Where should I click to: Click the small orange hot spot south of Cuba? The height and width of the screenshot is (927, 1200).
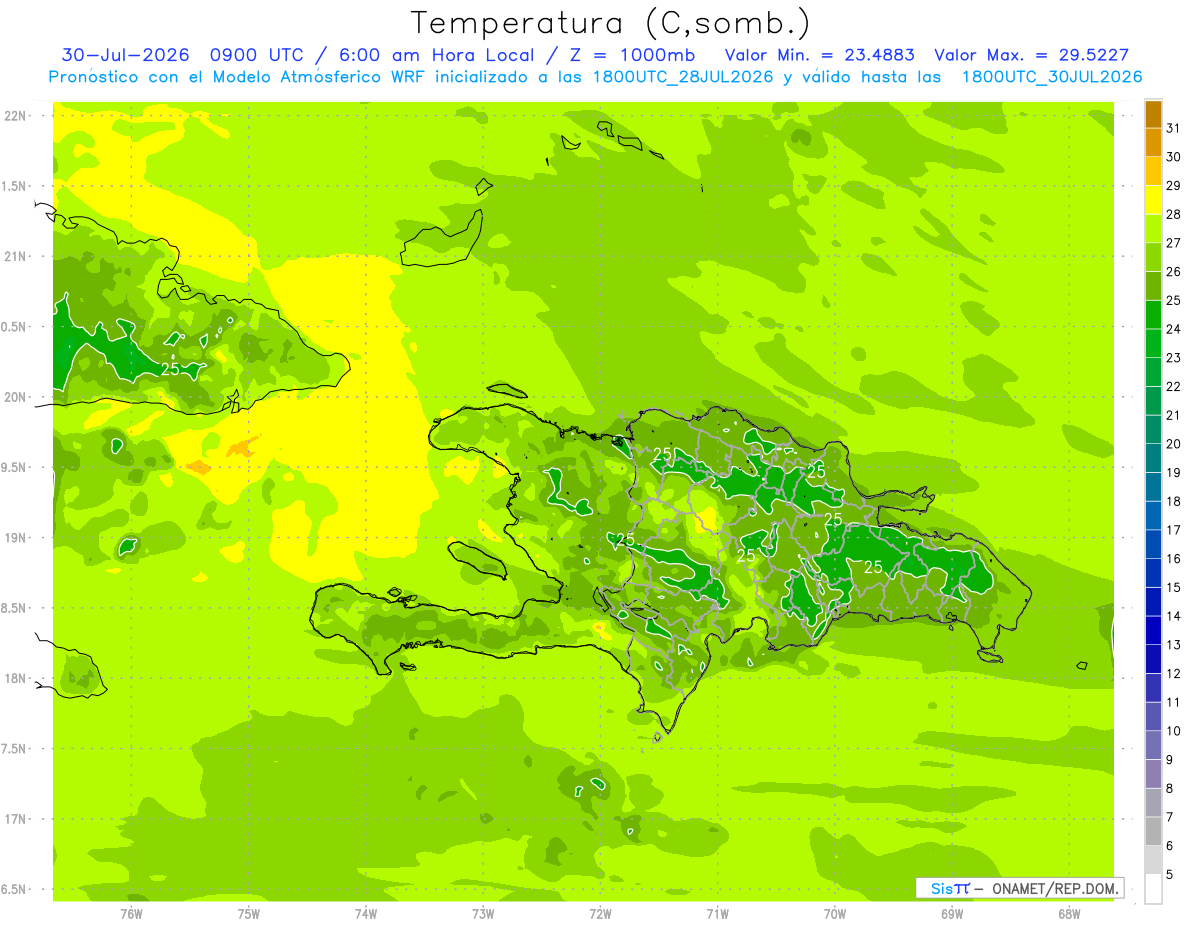click(x=241, y=447)
